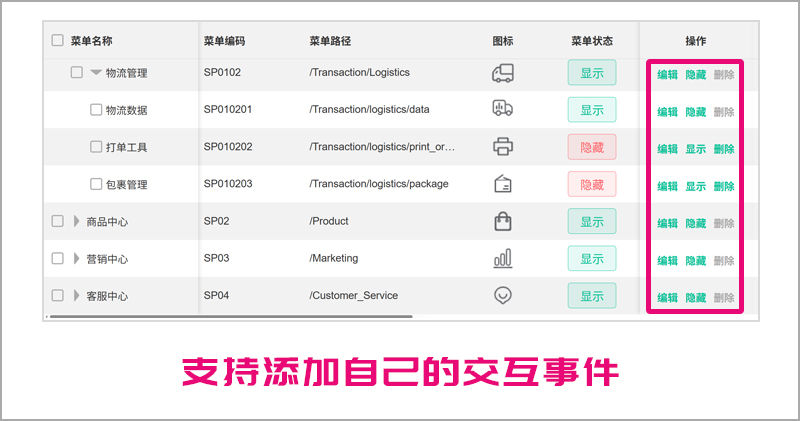Click the scrollbar left arrow below the table

[x=46, y=317]
